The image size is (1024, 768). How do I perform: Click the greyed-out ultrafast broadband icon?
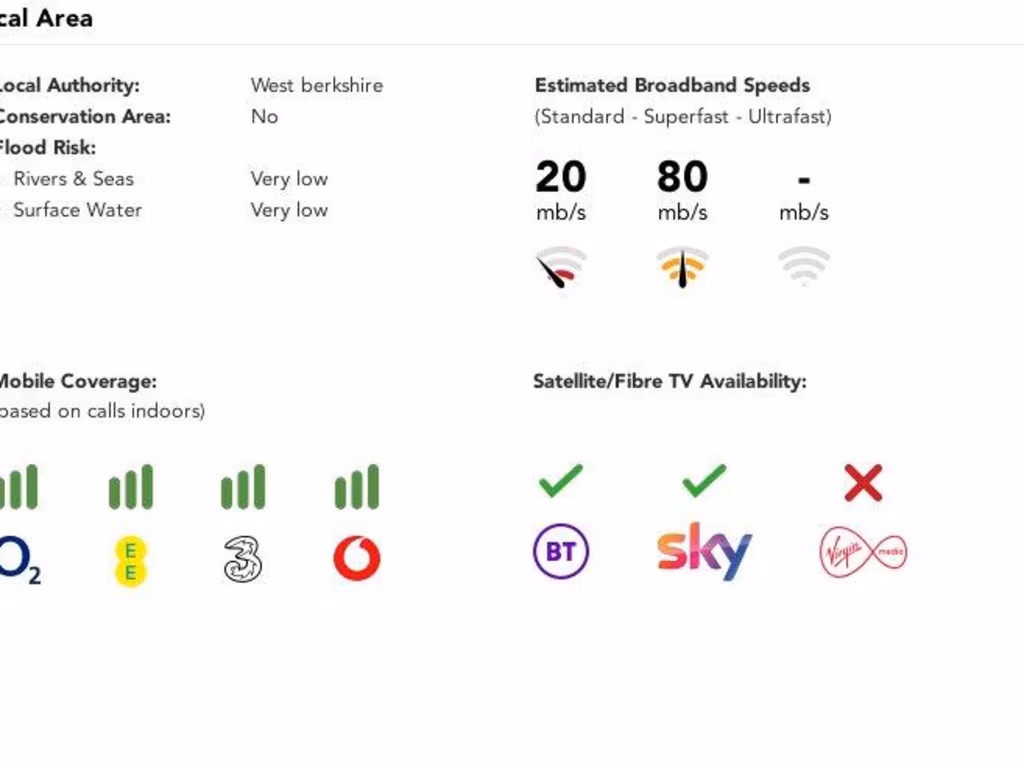click(x=804, y=266)
